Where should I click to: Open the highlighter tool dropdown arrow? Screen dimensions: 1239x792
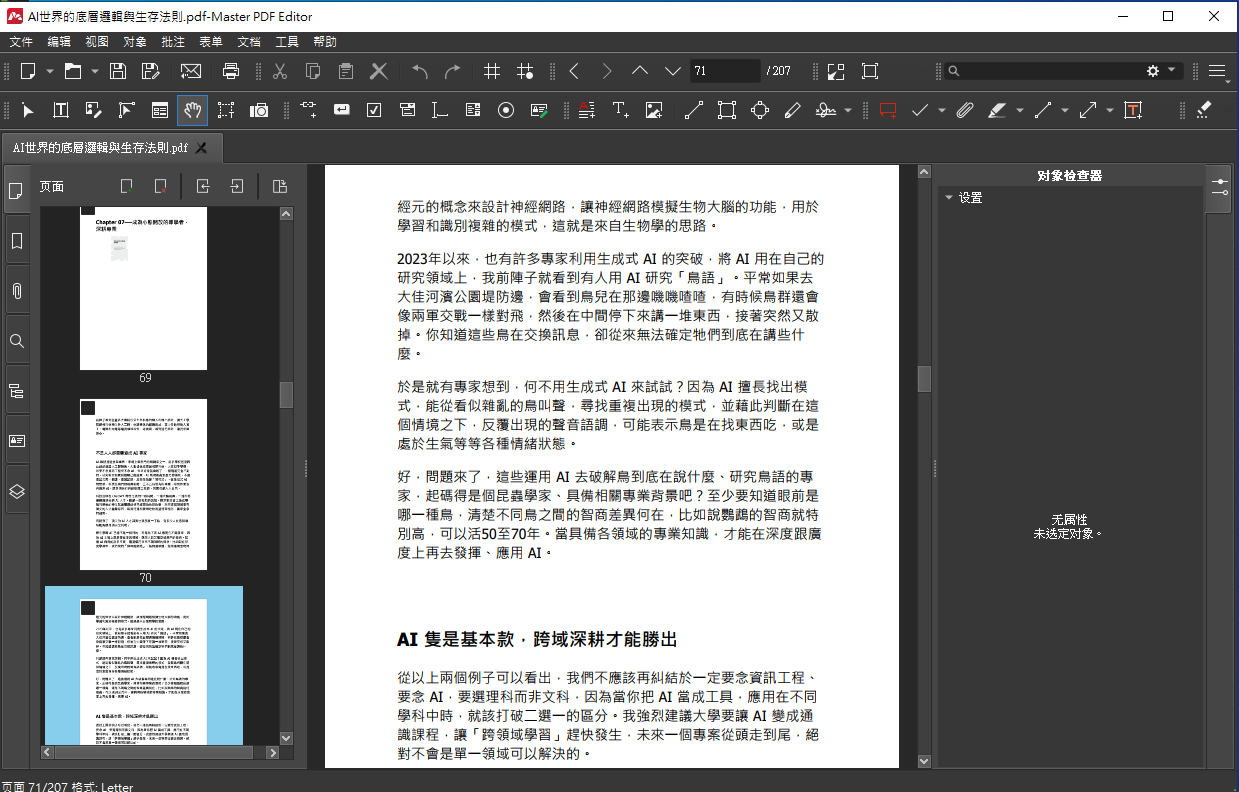pyautogui.click(x=1019, y=110)
